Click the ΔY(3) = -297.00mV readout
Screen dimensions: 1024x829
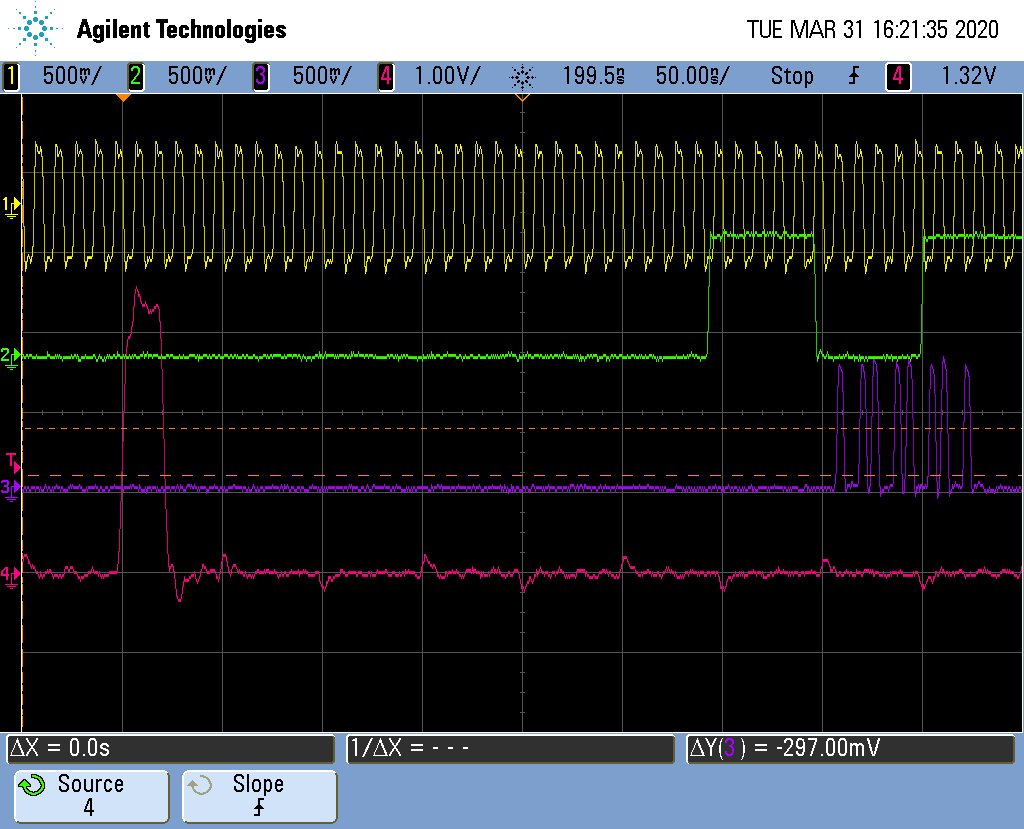(x=850, y=748)
